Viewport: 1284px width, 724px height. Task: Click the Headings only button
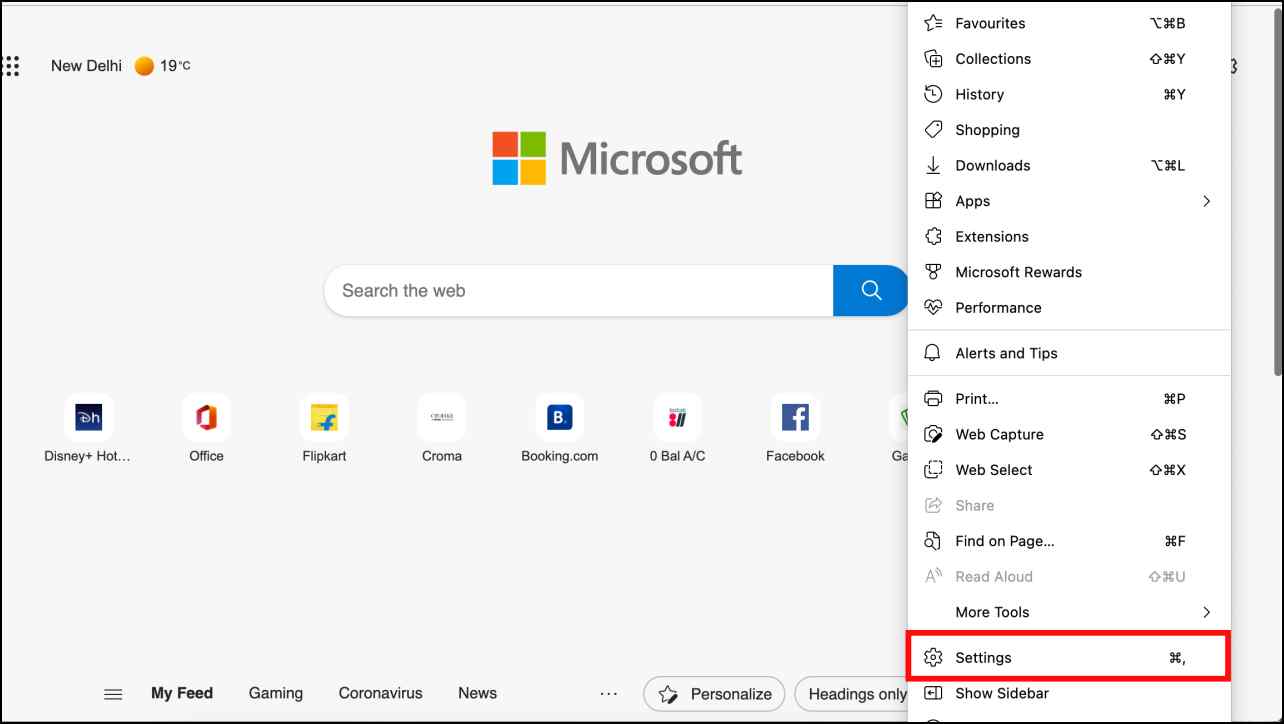[x=851, y=694]
